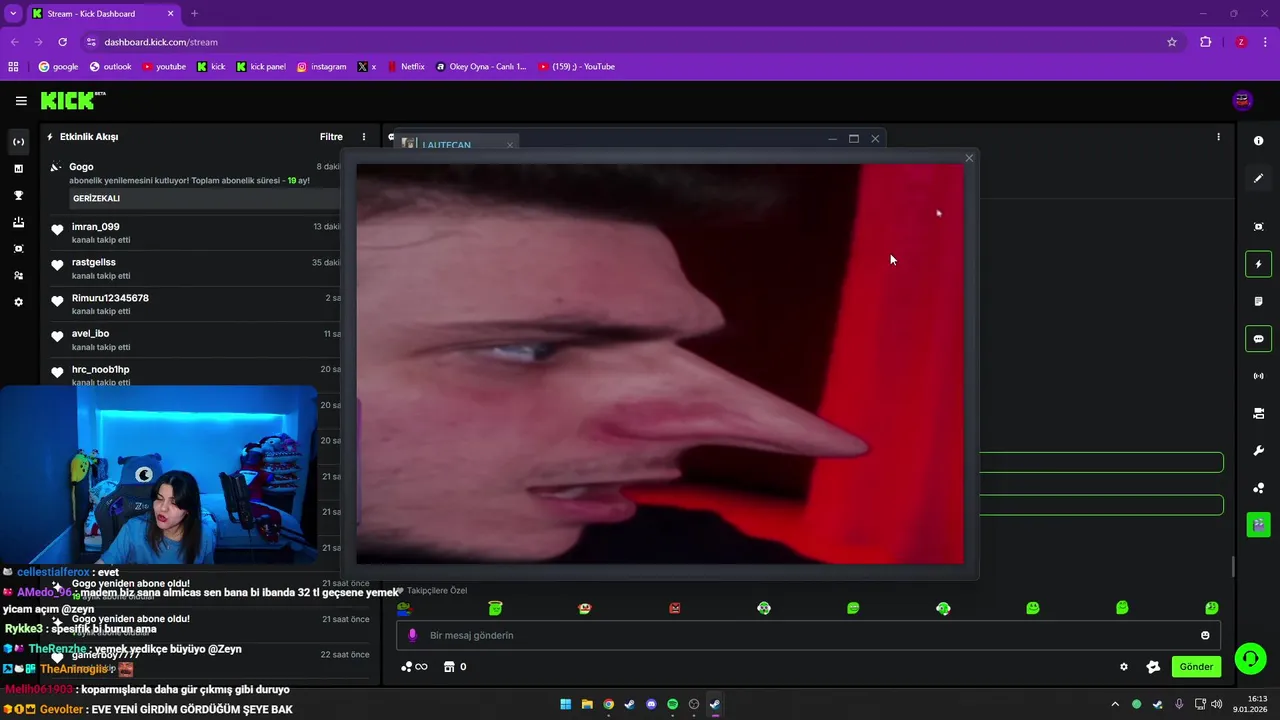
Task: Open the user avatar in Kick header
Action: coord(1243,100)
